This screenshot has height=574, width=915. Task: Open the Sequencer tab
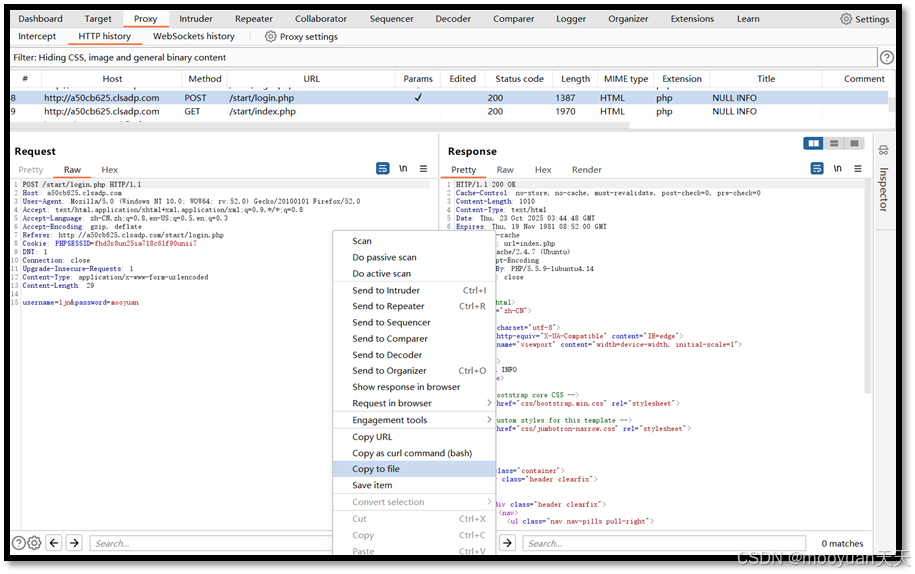392,19
